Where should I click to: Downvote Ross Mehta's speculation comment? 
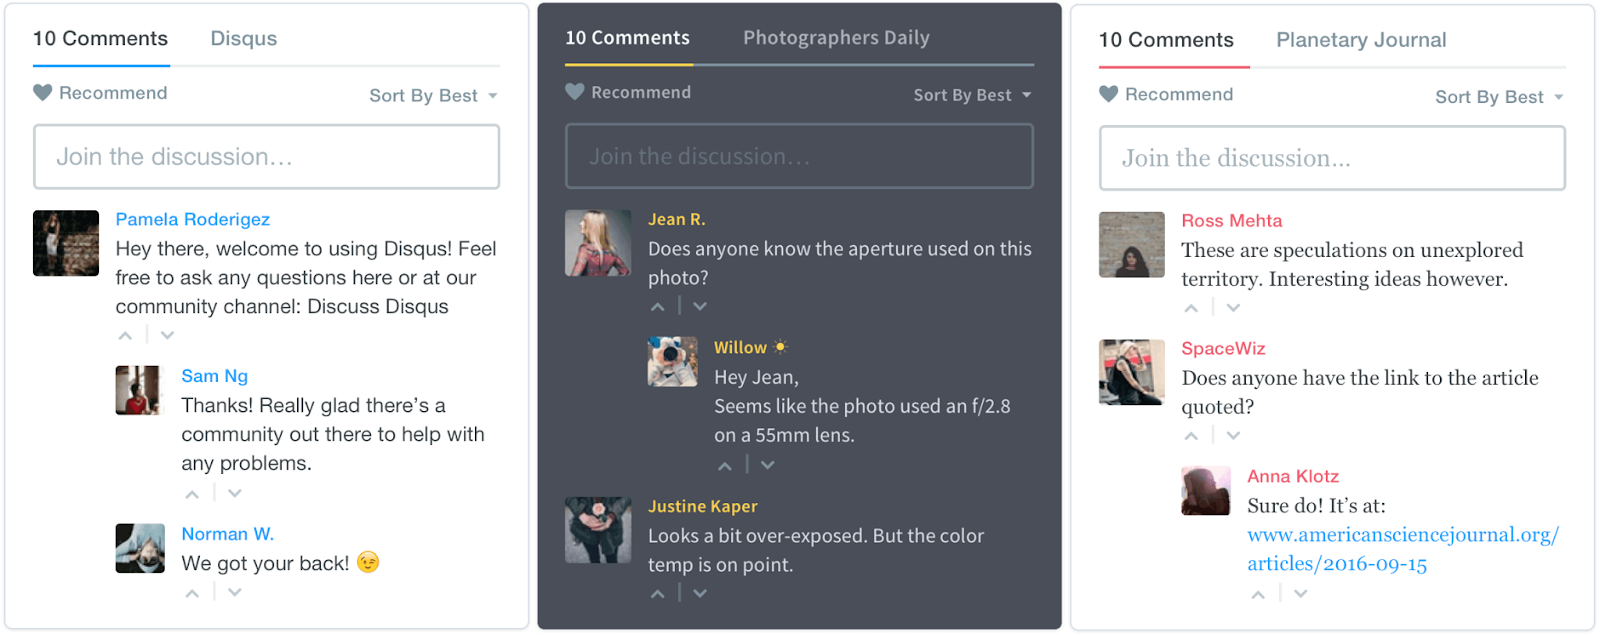1232,306
